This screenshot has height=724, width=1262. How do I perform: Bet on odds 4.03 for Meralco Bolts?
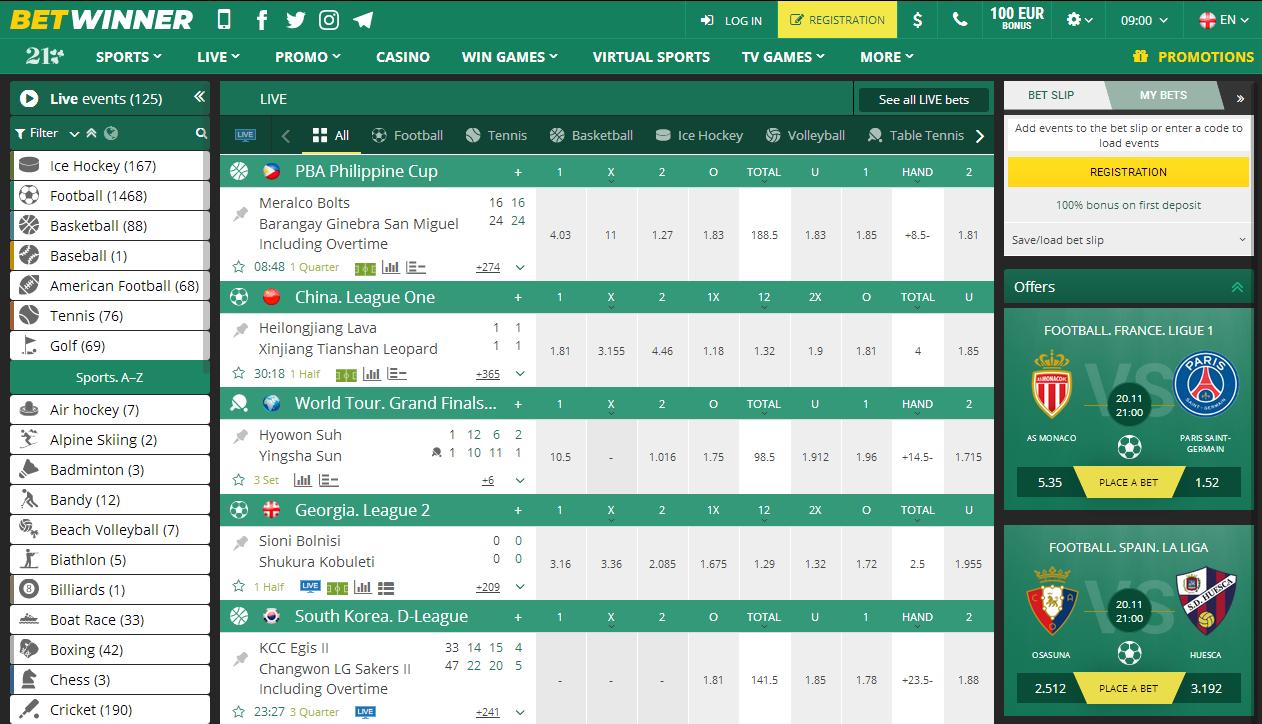click(560, 235)
